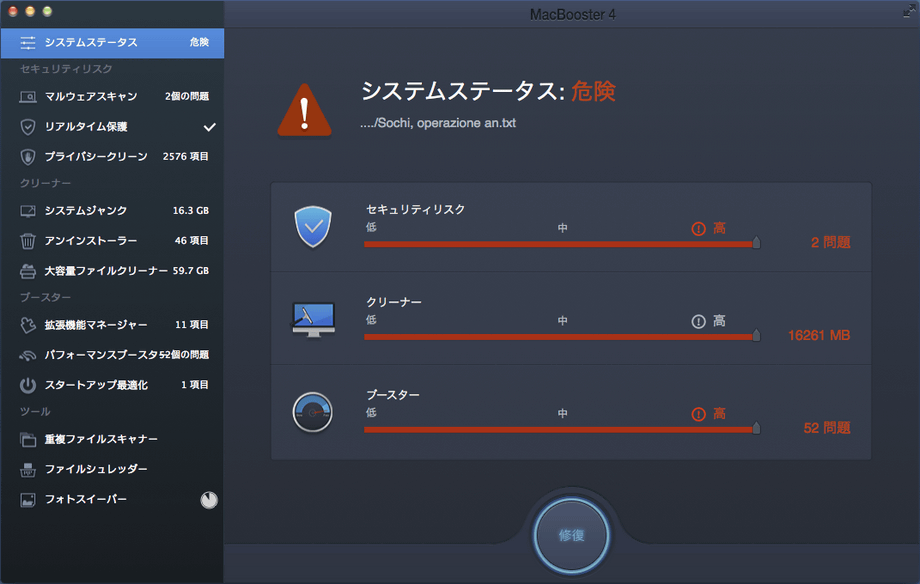
Task: Select 重複ファイルスキャナー tool
Action: tap(101, 439)
